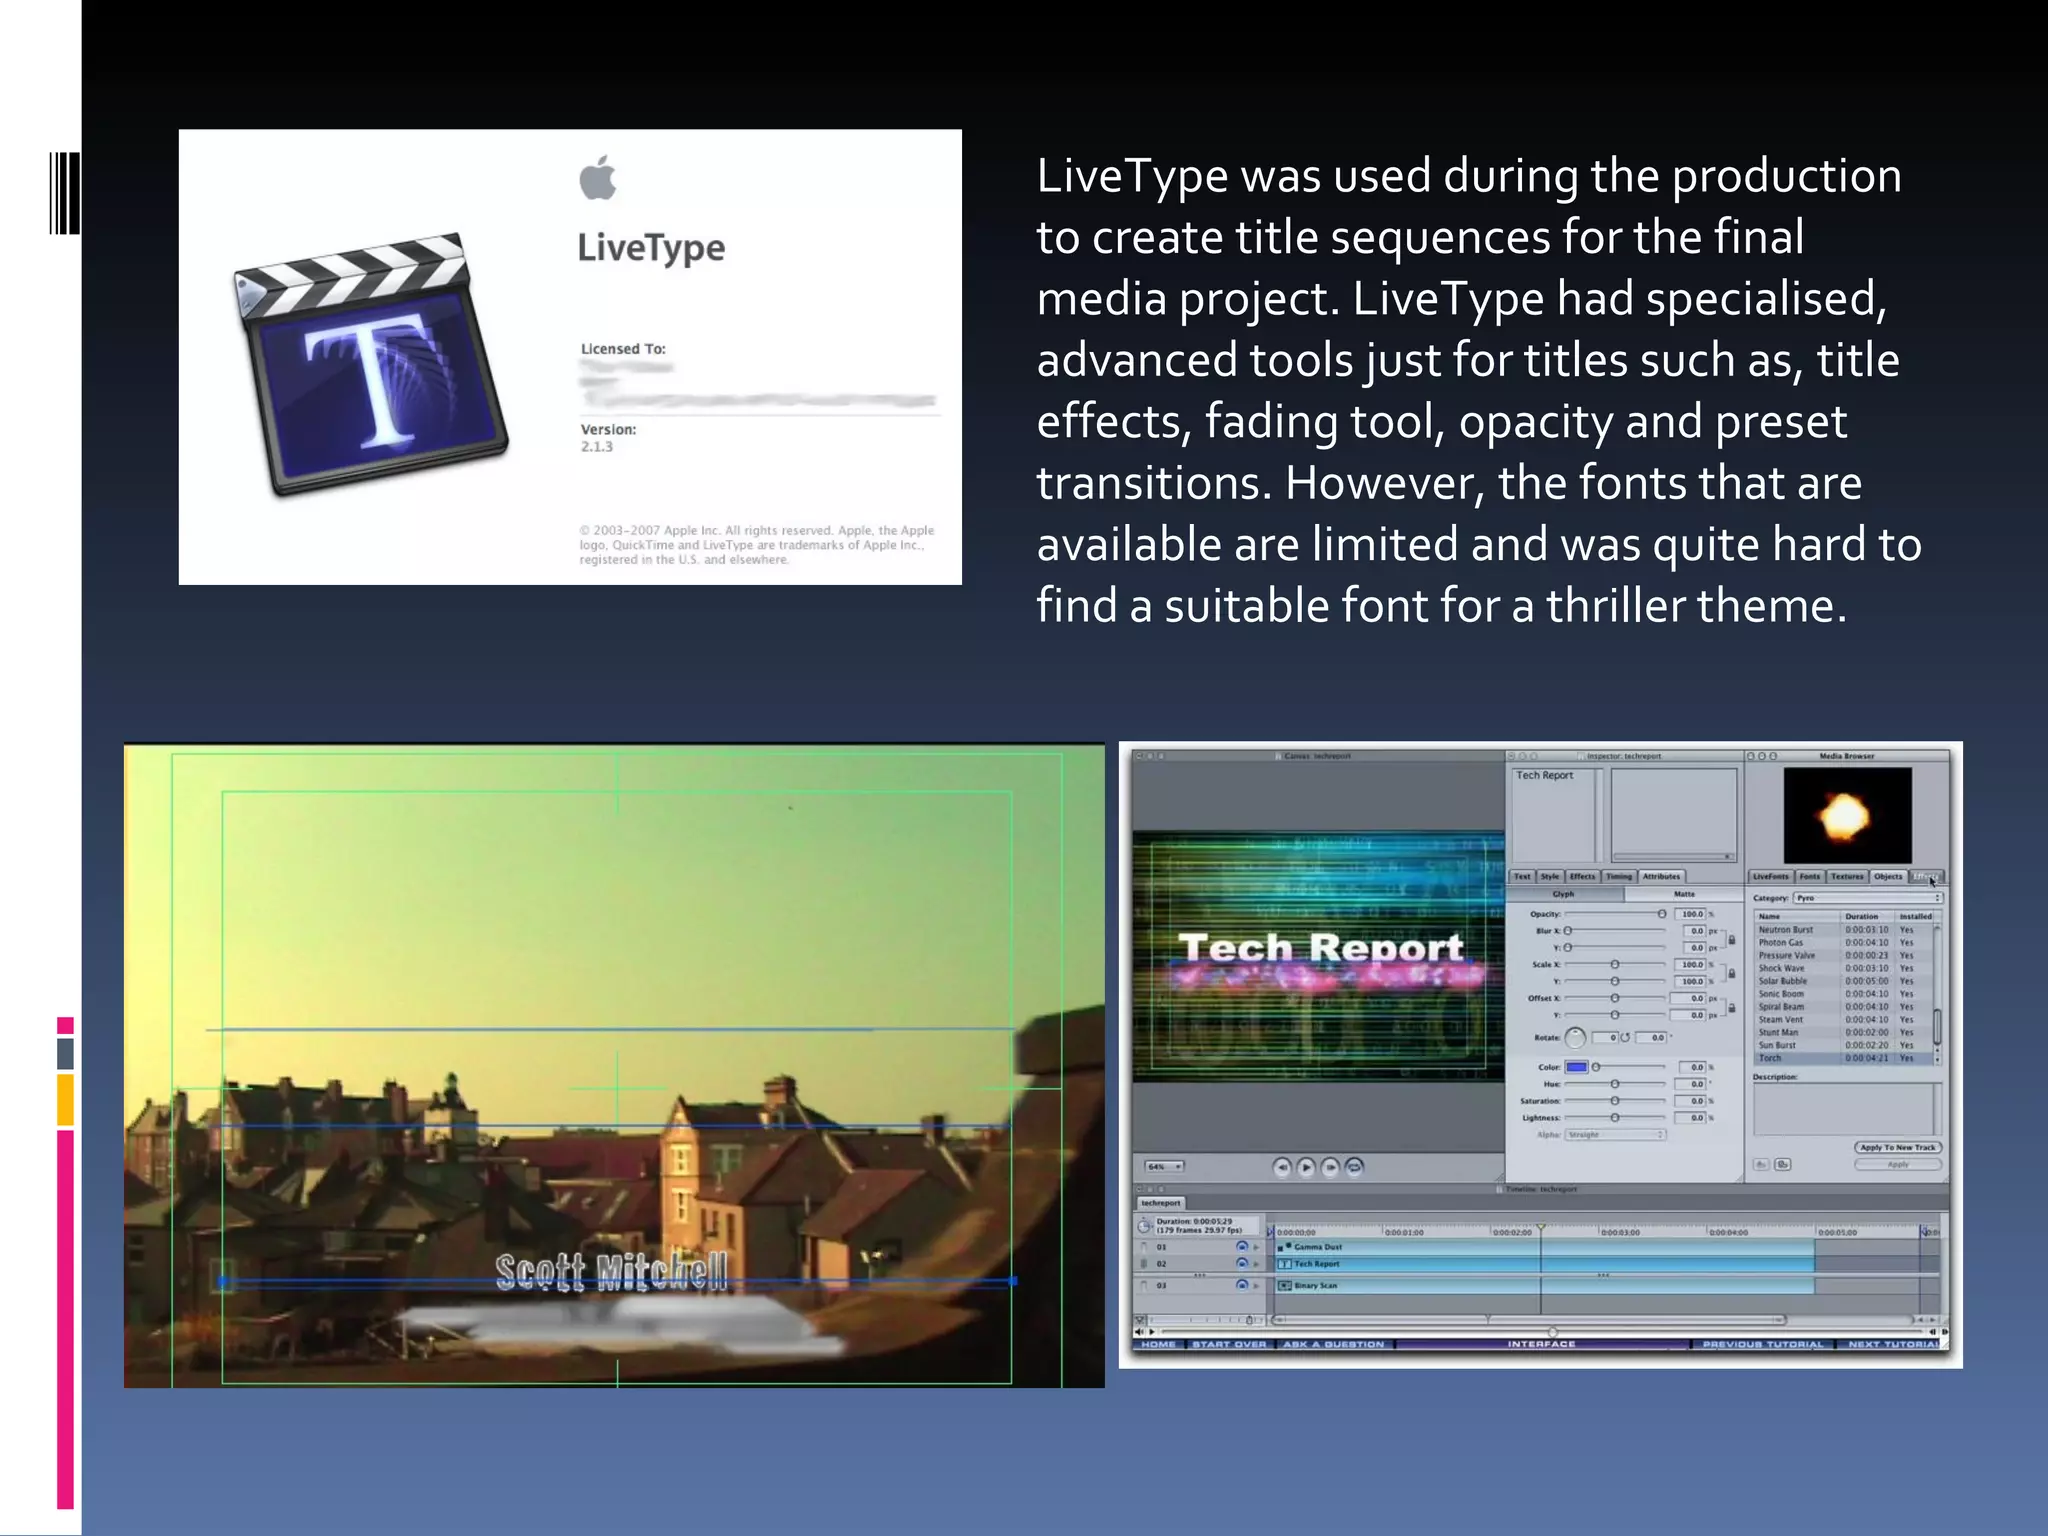
Task: Click the second small icon button left of Apply
Action: [1783, 1165]
